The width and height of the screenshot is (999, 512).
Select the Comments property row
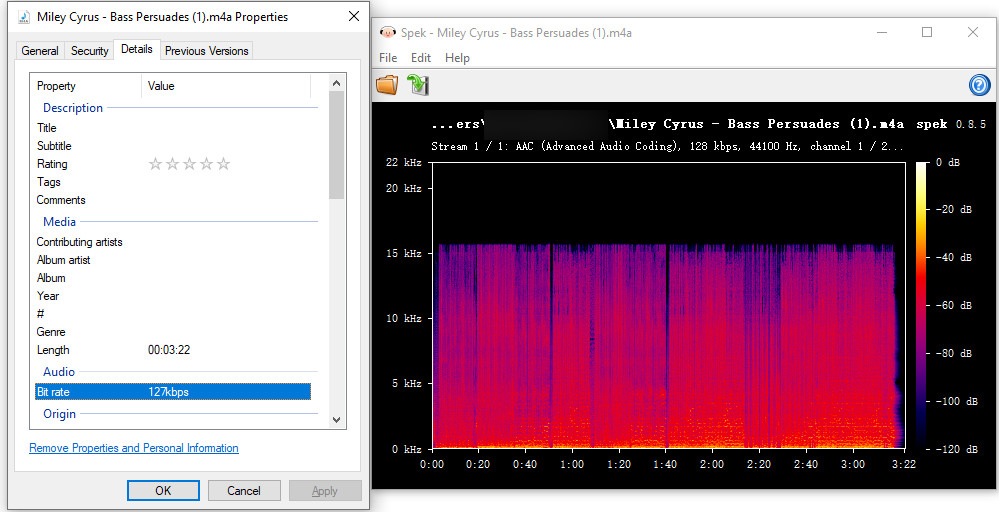[173, 200]
